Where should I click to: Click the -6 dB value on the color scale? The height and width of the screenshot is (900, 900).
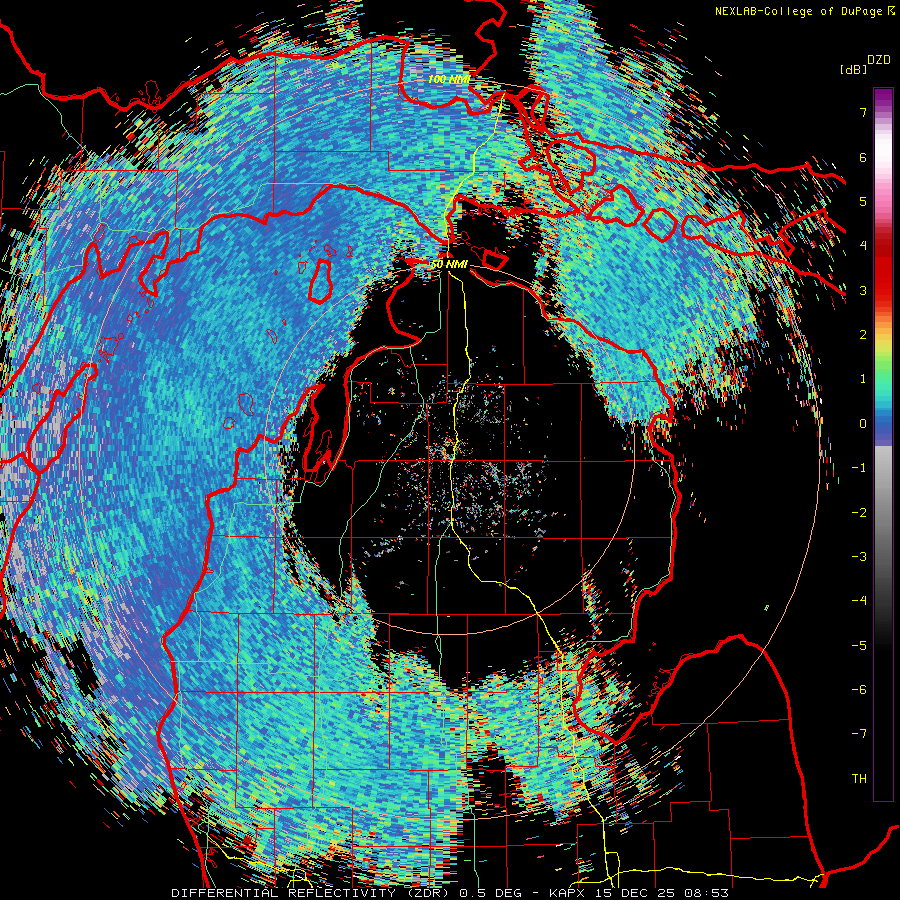859,690
